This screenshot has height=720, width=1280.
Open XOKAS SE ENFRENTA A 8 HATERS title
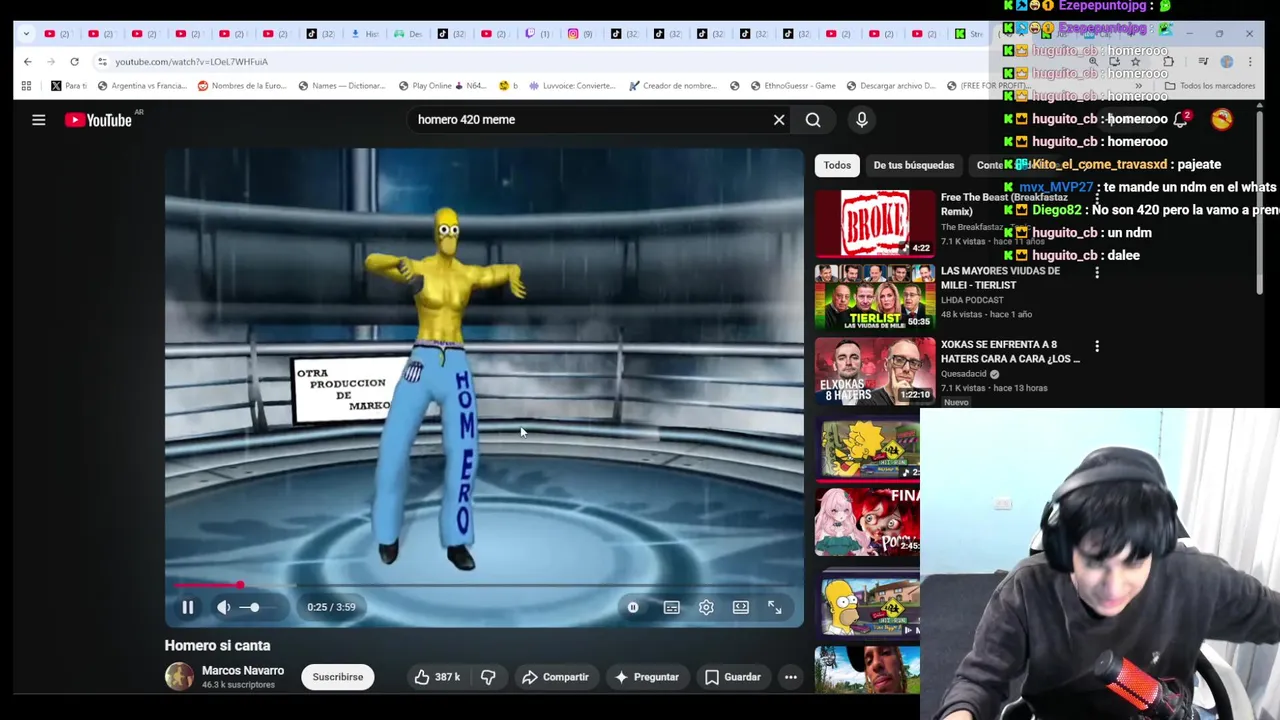1010,351
